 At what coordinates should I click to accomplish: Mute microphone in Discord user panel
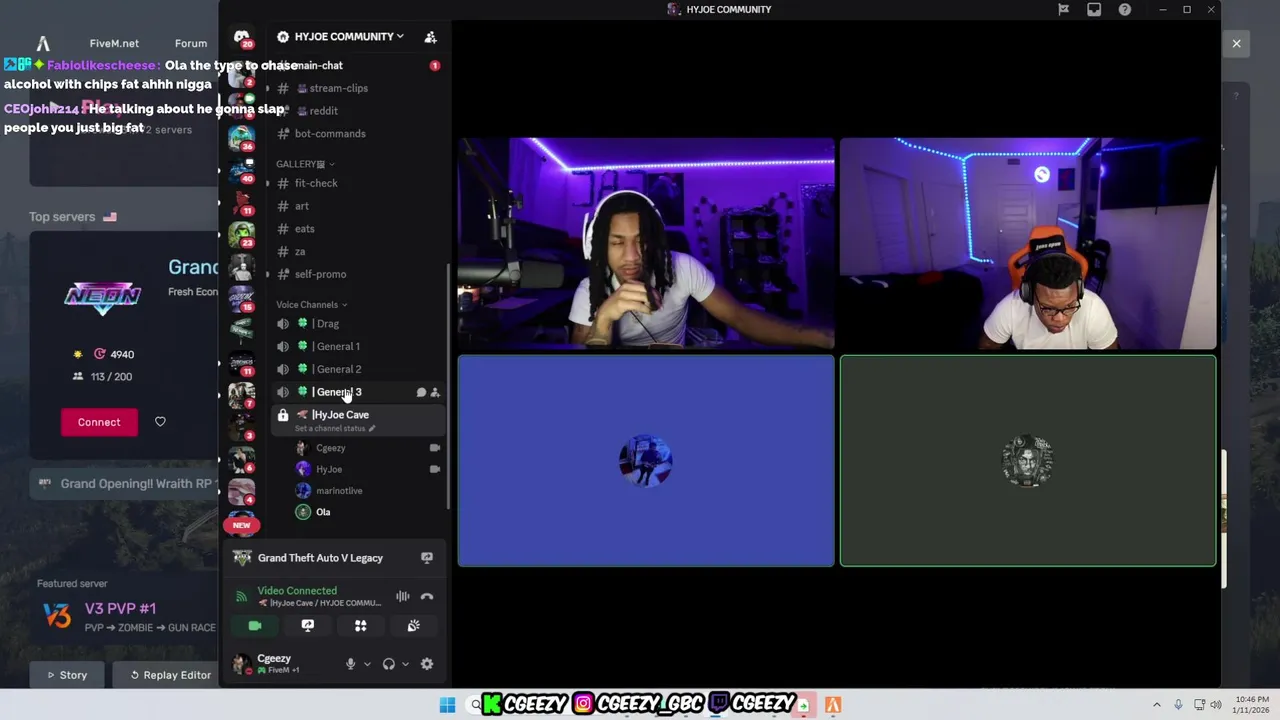tap(350, 664)
